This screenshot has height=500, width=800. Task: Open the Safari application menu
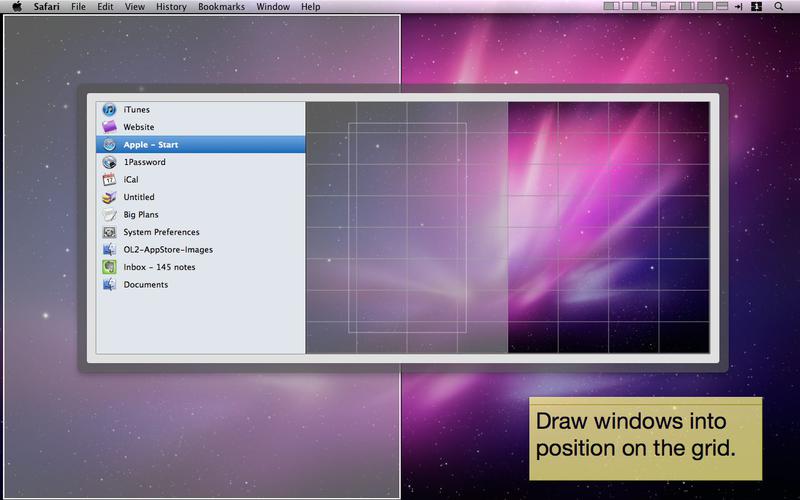pos(47,7)
